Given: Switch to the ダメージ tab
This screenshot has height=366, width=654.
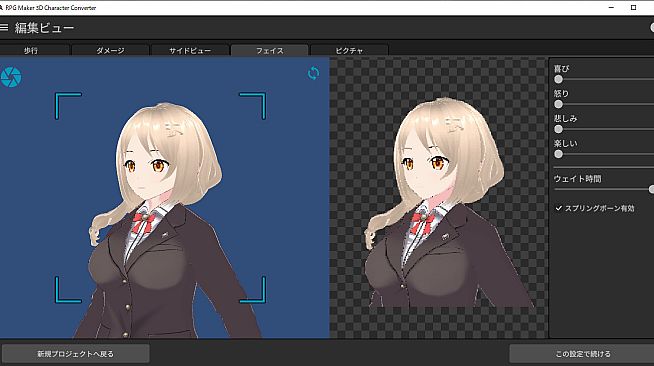Looking at the screenshot, I should 110,50.
